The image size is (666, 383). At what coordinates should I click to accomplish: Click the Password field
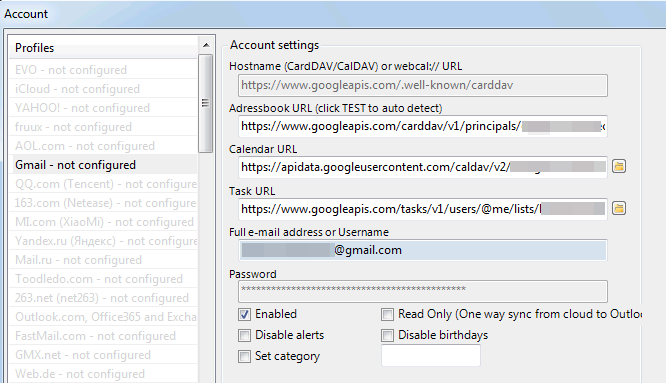423,291
